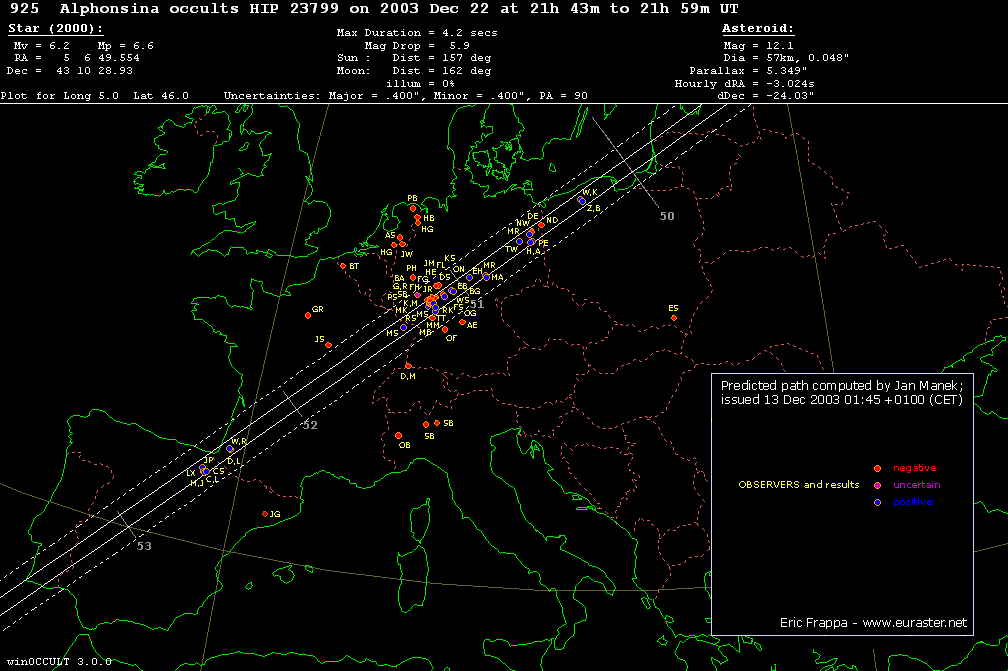Screen dimensions: 1008x671
Task: Click the 'Asteroid:' heading
Action: 758,29
